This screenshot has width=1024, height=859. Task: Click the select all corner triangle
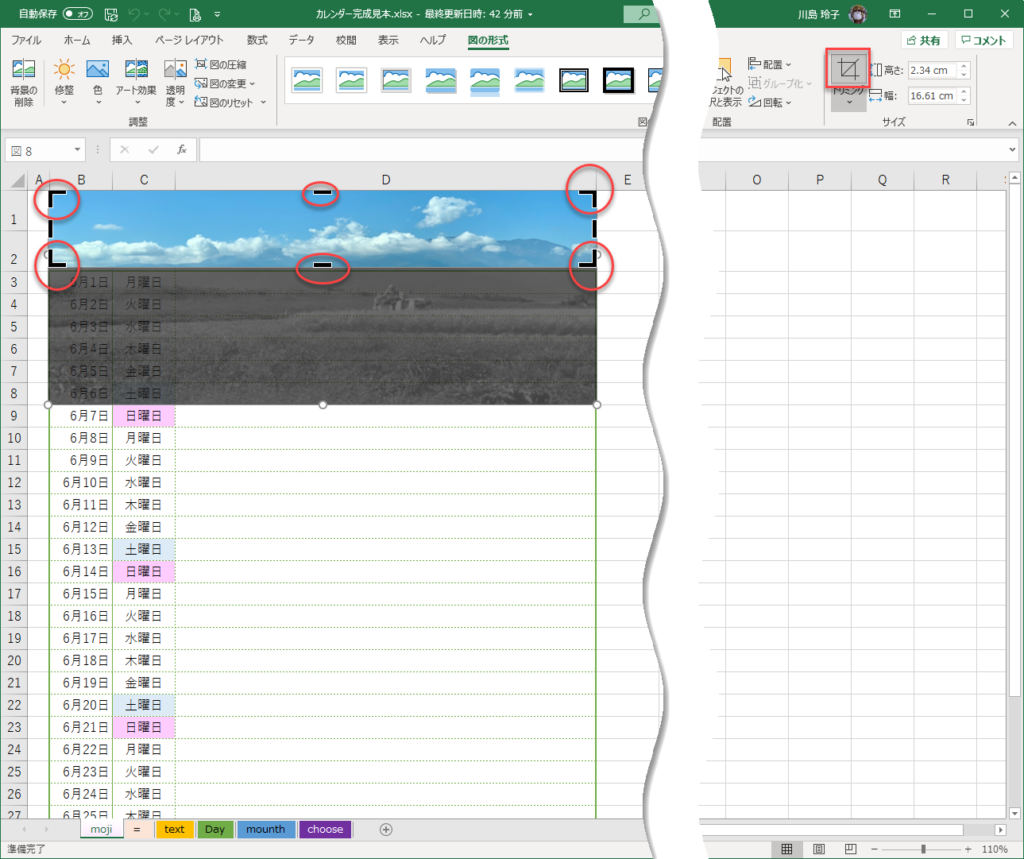(x=17, y=180)
